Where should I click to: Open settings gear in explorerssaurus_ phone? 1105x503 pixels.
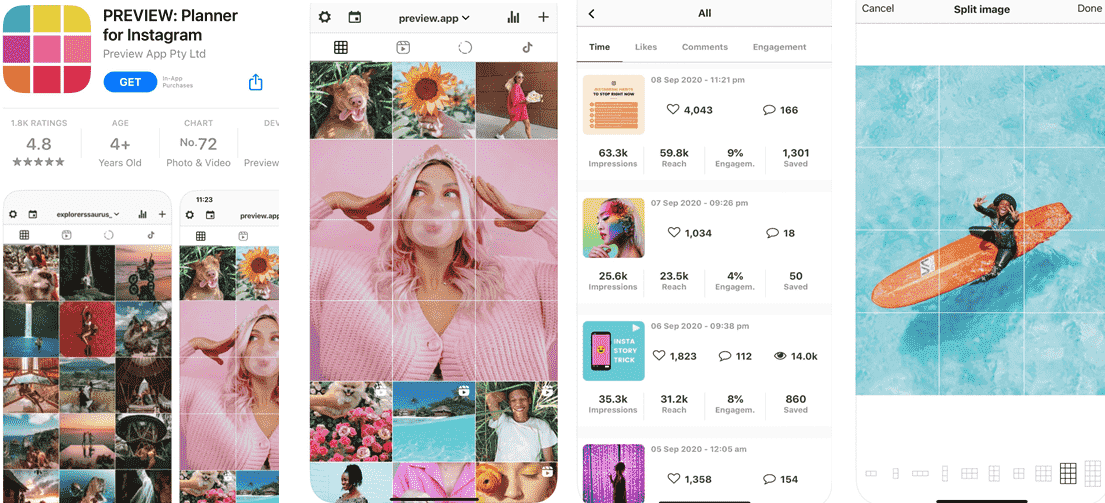(x=13, y=214)
